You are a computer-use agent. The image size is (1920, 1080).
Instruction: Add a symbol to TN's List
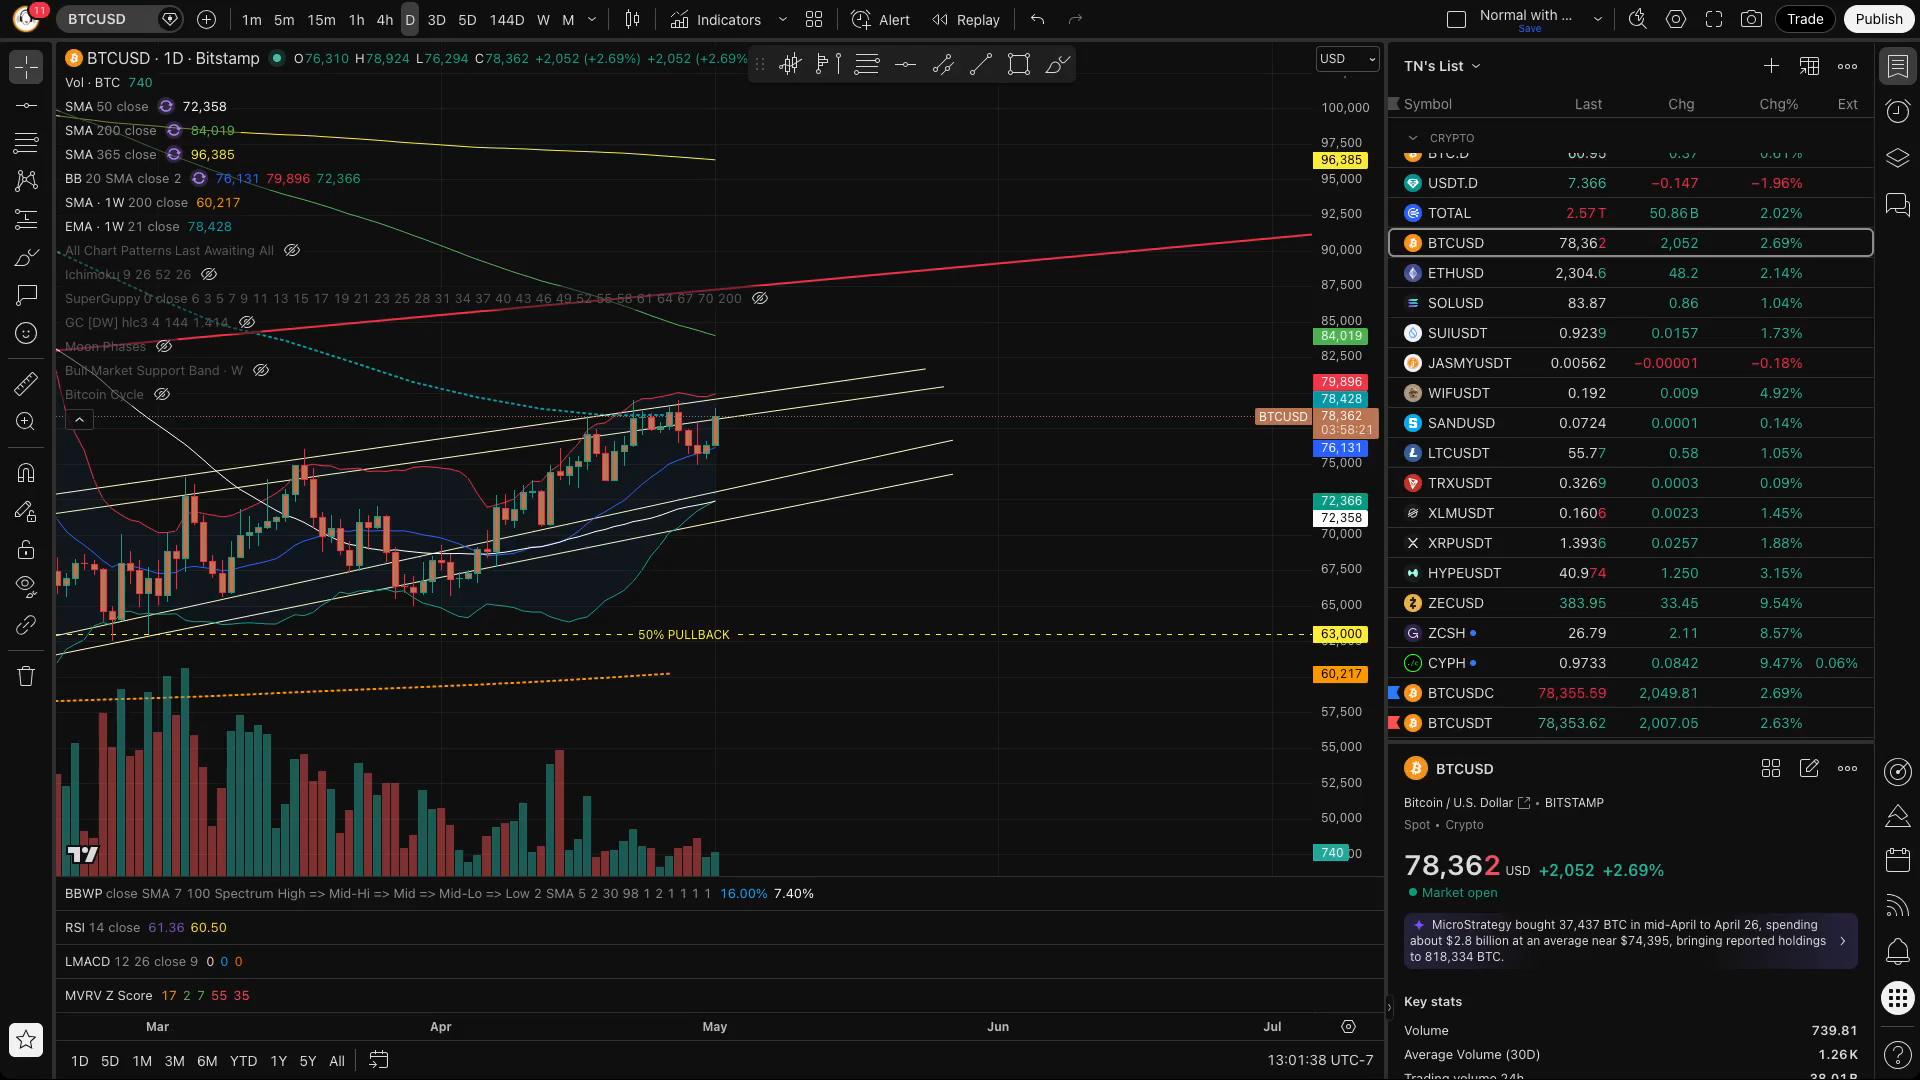pos(1771,66)
